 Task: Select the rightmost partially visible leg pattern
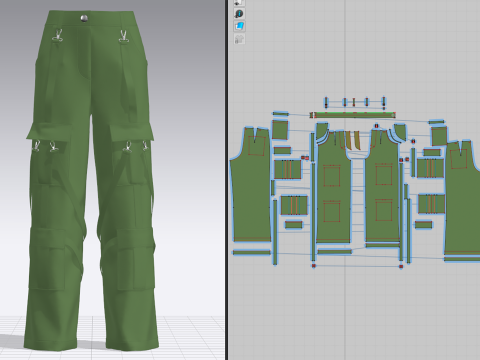coord(463,197)
